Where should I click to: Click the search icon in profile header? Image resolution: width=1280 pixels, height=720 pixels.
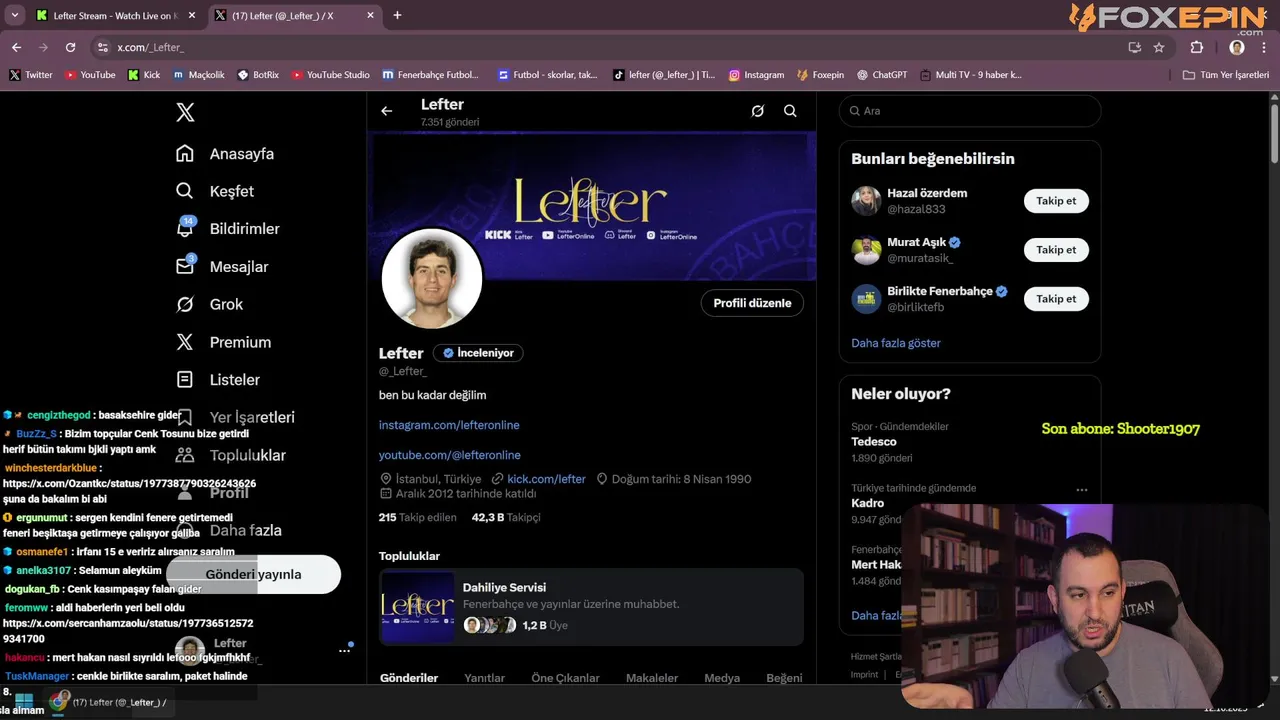tap(790, 111)
